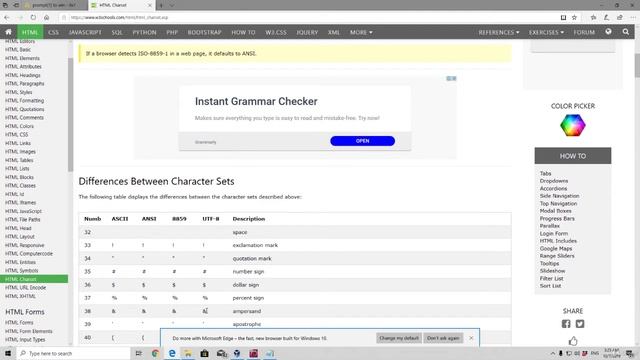Add page to favorites with star icon
The image size is (640, 360).
[574, 18]
